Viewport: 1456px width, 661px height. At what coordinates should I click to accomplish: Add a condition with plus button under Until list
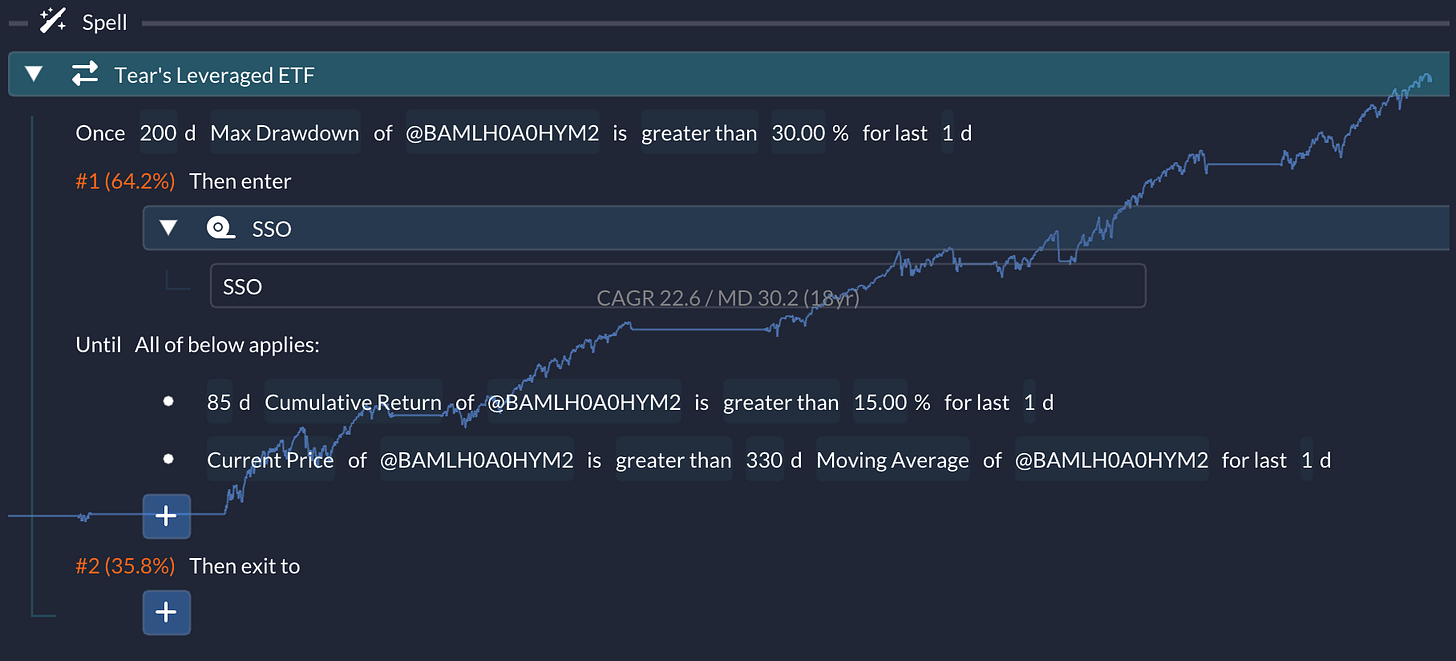tap(167, 516)
